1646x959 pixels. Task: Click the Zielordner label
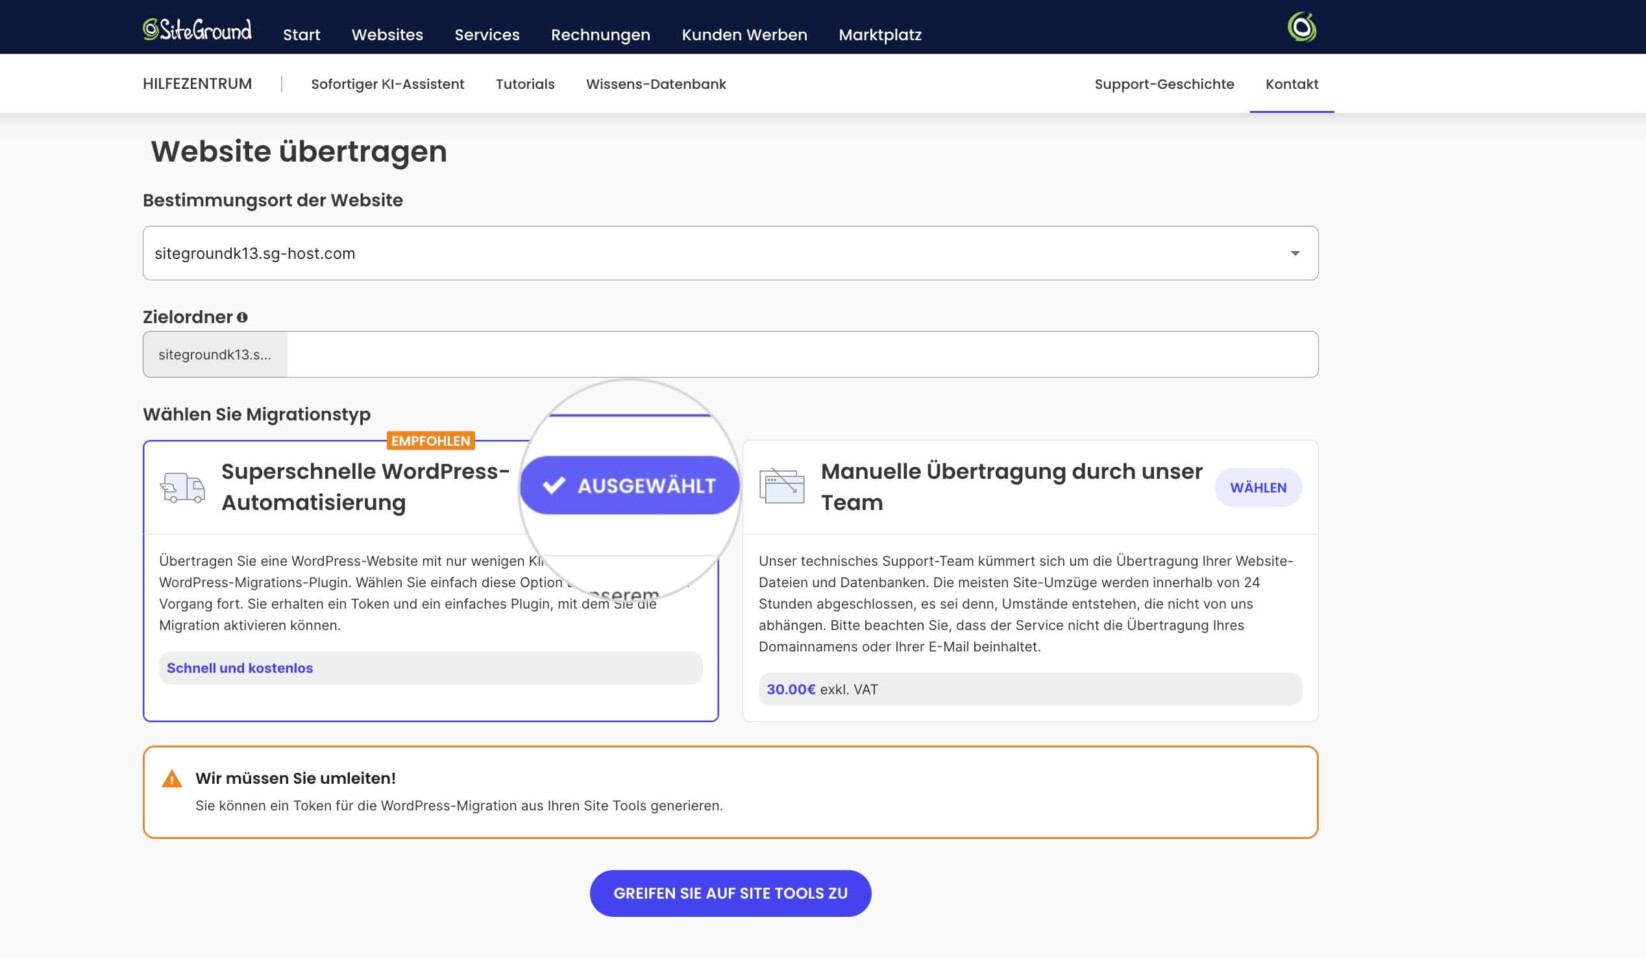(x=188, y=317)
